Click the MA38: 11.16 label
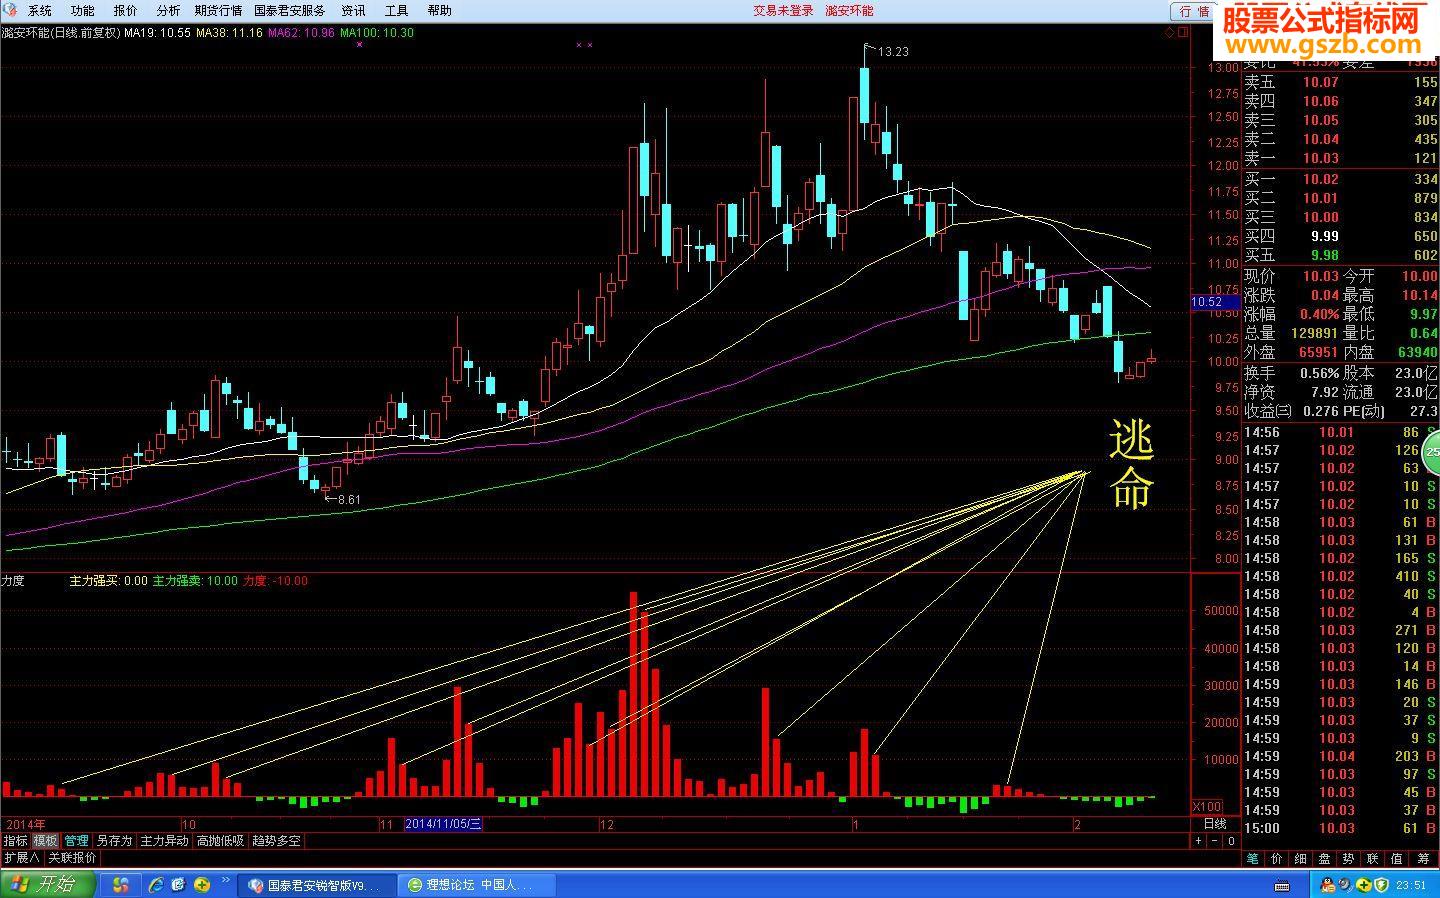Viewport: 1440px width, 898px height. click(229, 33)
